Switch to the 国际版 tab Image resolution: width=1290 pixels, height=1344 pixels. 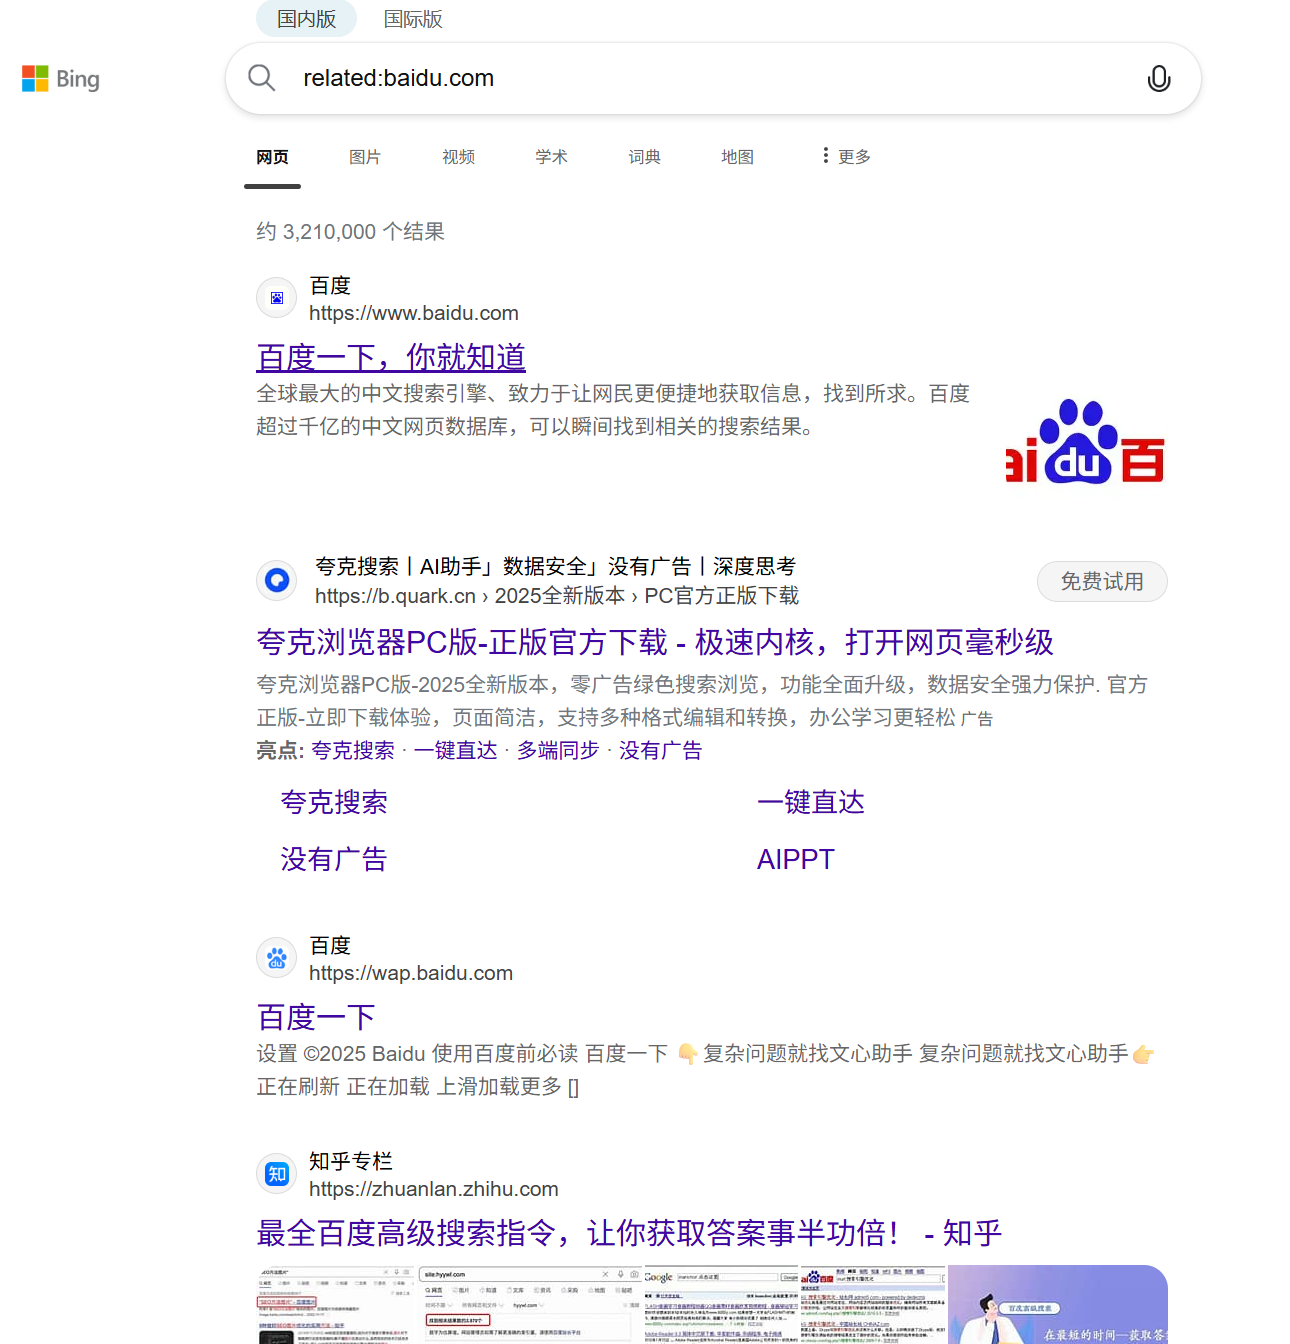(413, 19)
